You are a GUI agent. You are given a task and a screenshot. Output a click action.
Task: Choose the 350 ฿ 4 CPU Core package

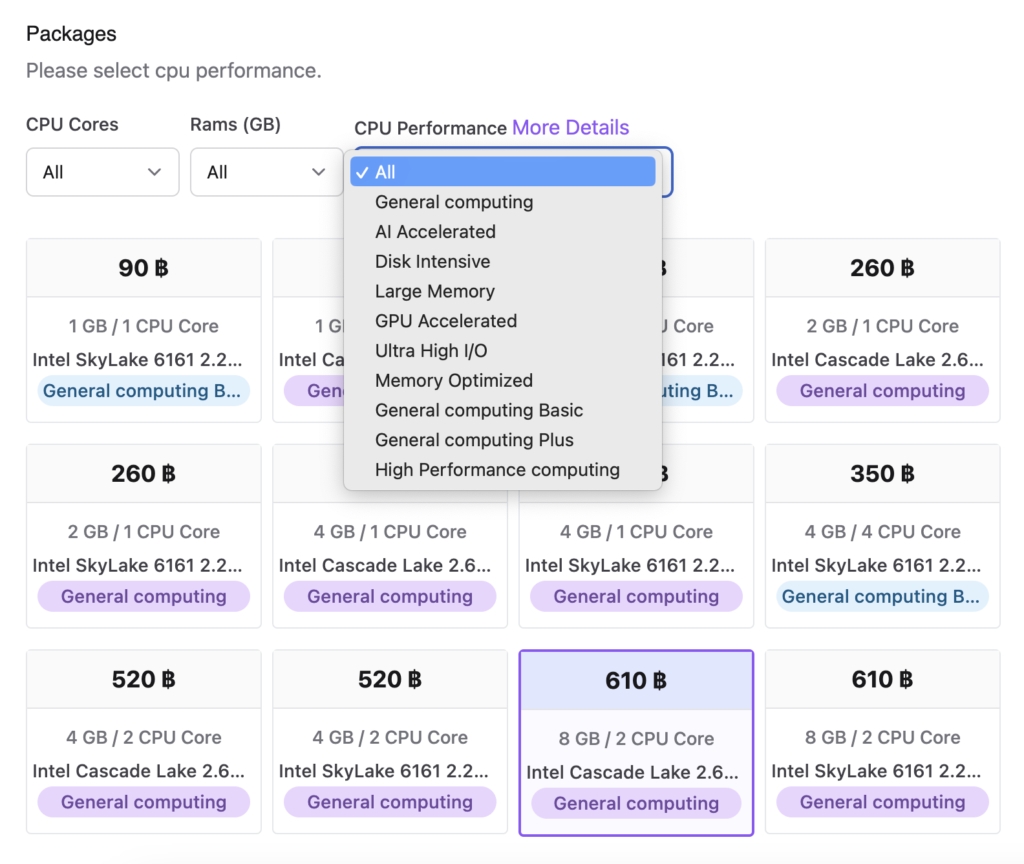click(x=882, y=535)
